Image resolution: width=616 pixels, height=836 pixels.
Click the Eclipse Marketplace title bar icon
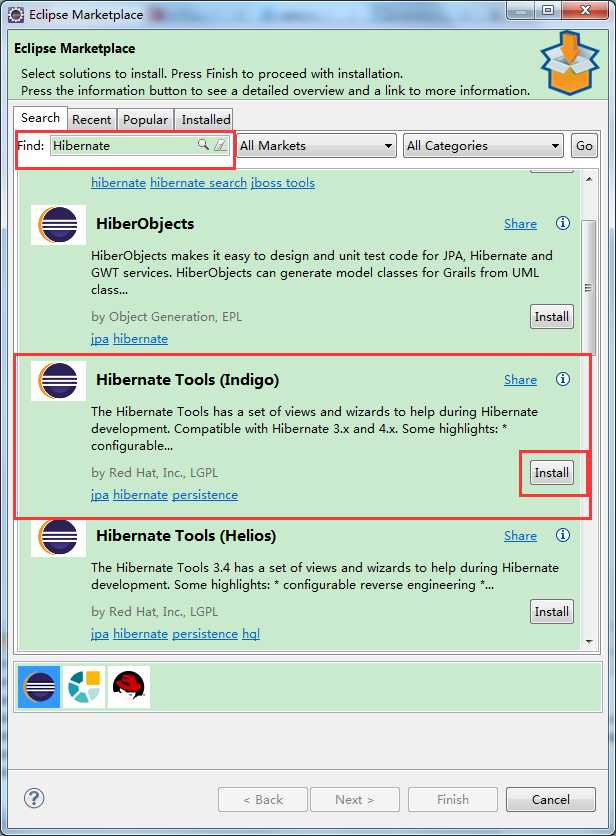[16, 14]
